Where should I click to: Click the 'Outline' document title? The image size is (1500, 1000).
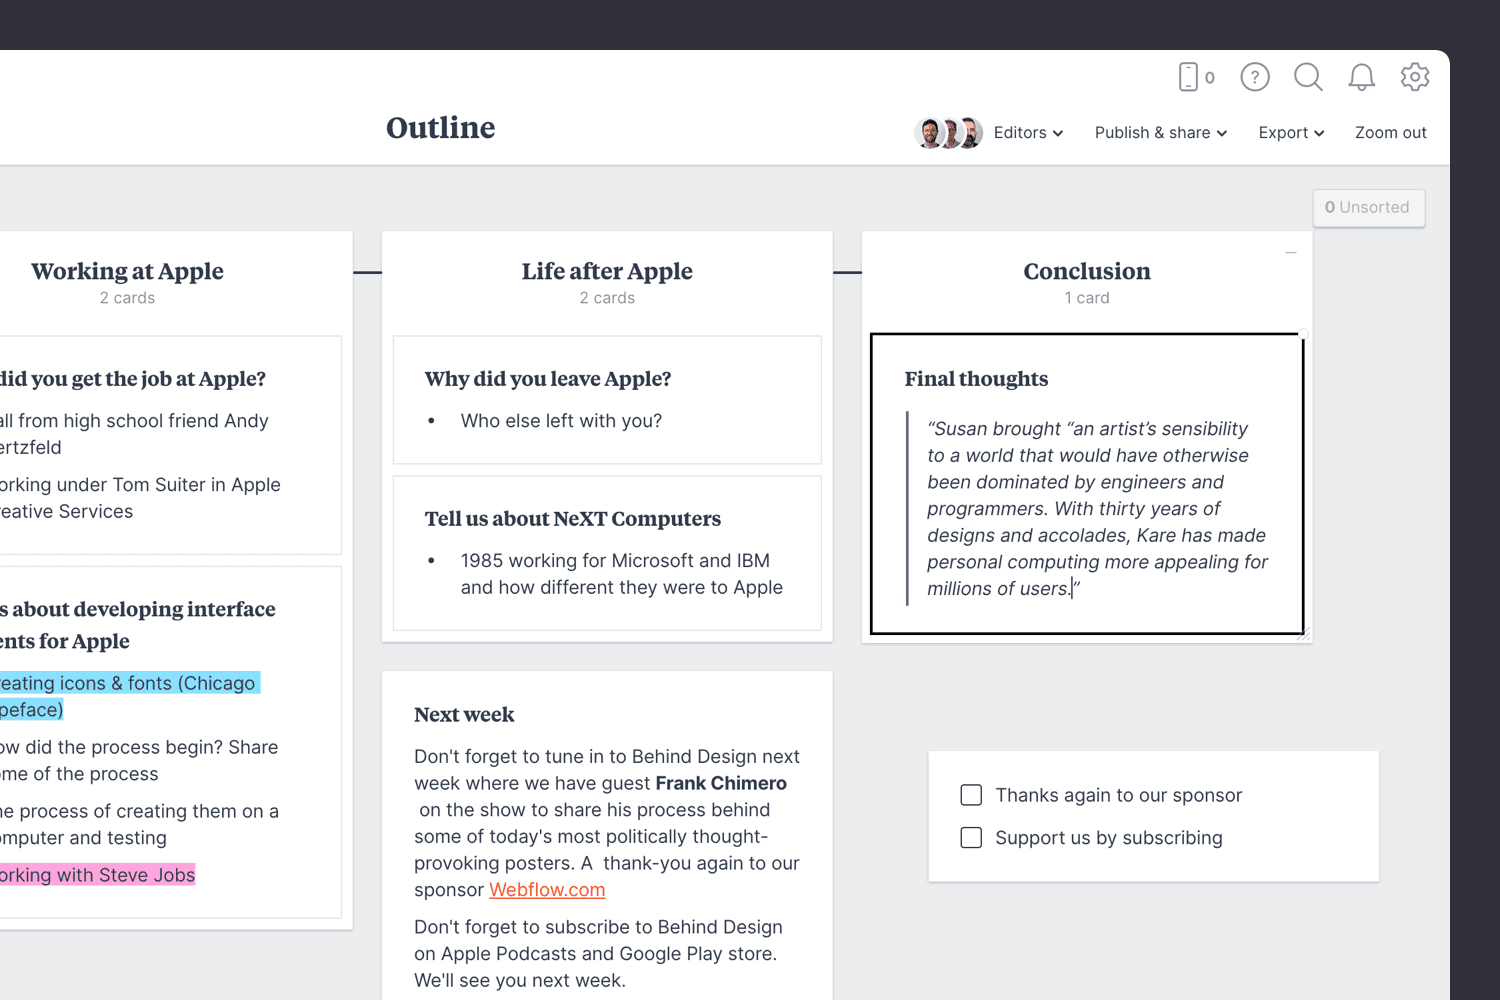[x=440, y=128]
